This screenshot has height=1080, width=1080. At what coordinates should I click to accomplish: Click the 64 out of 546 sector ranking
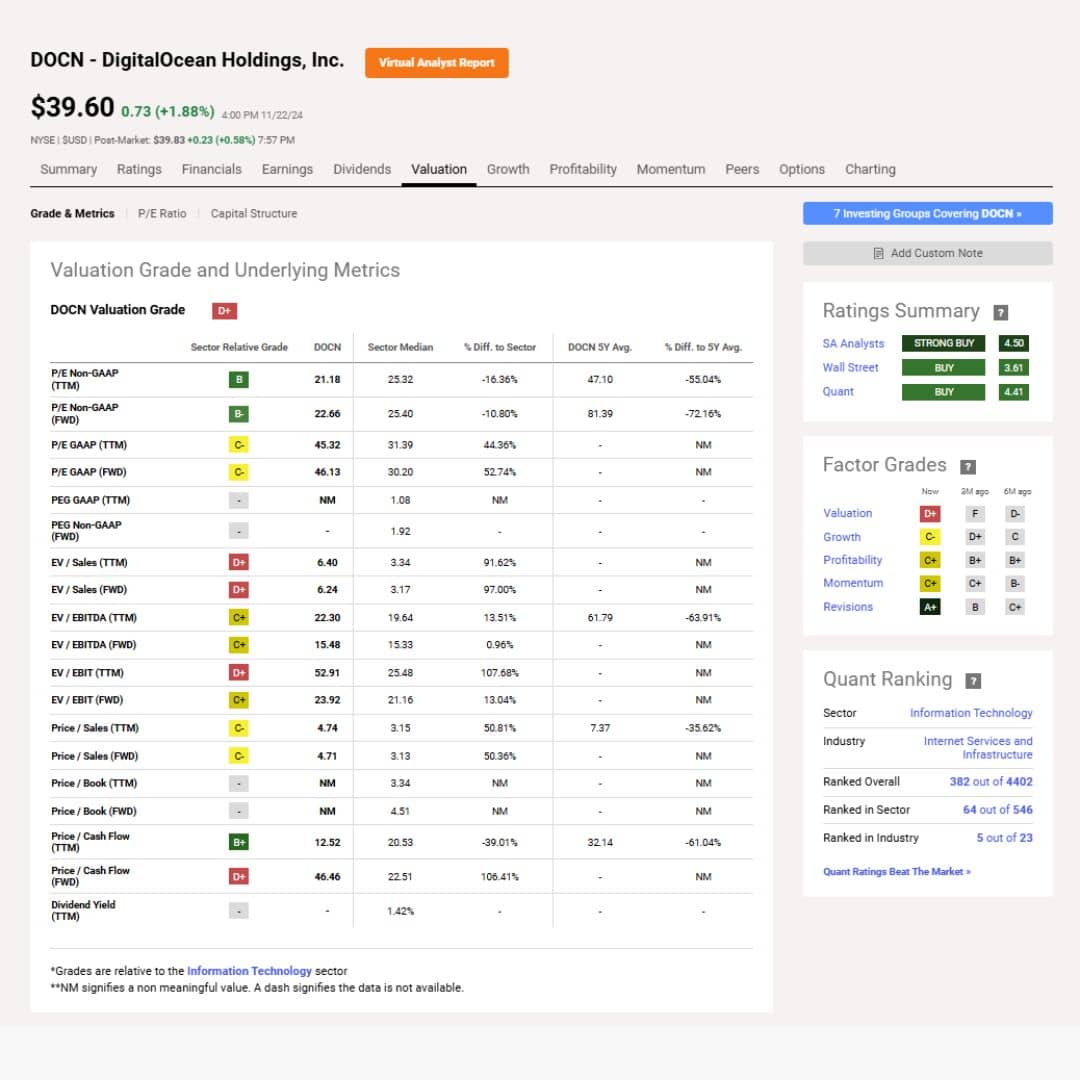[x=997, y=810]
